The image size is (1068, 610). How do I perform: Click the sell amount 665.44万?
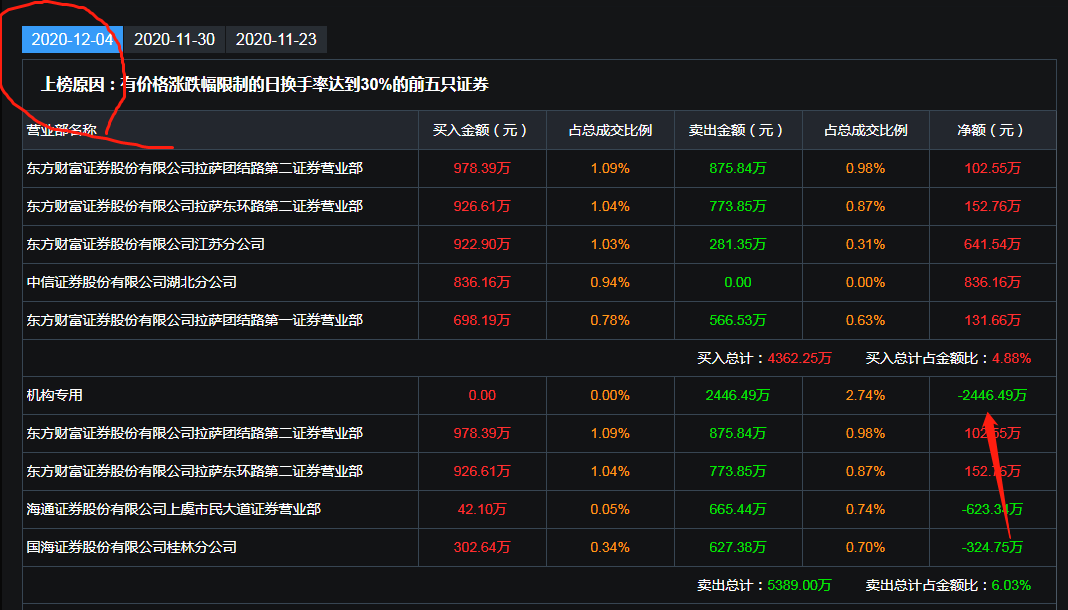(738, 509)
